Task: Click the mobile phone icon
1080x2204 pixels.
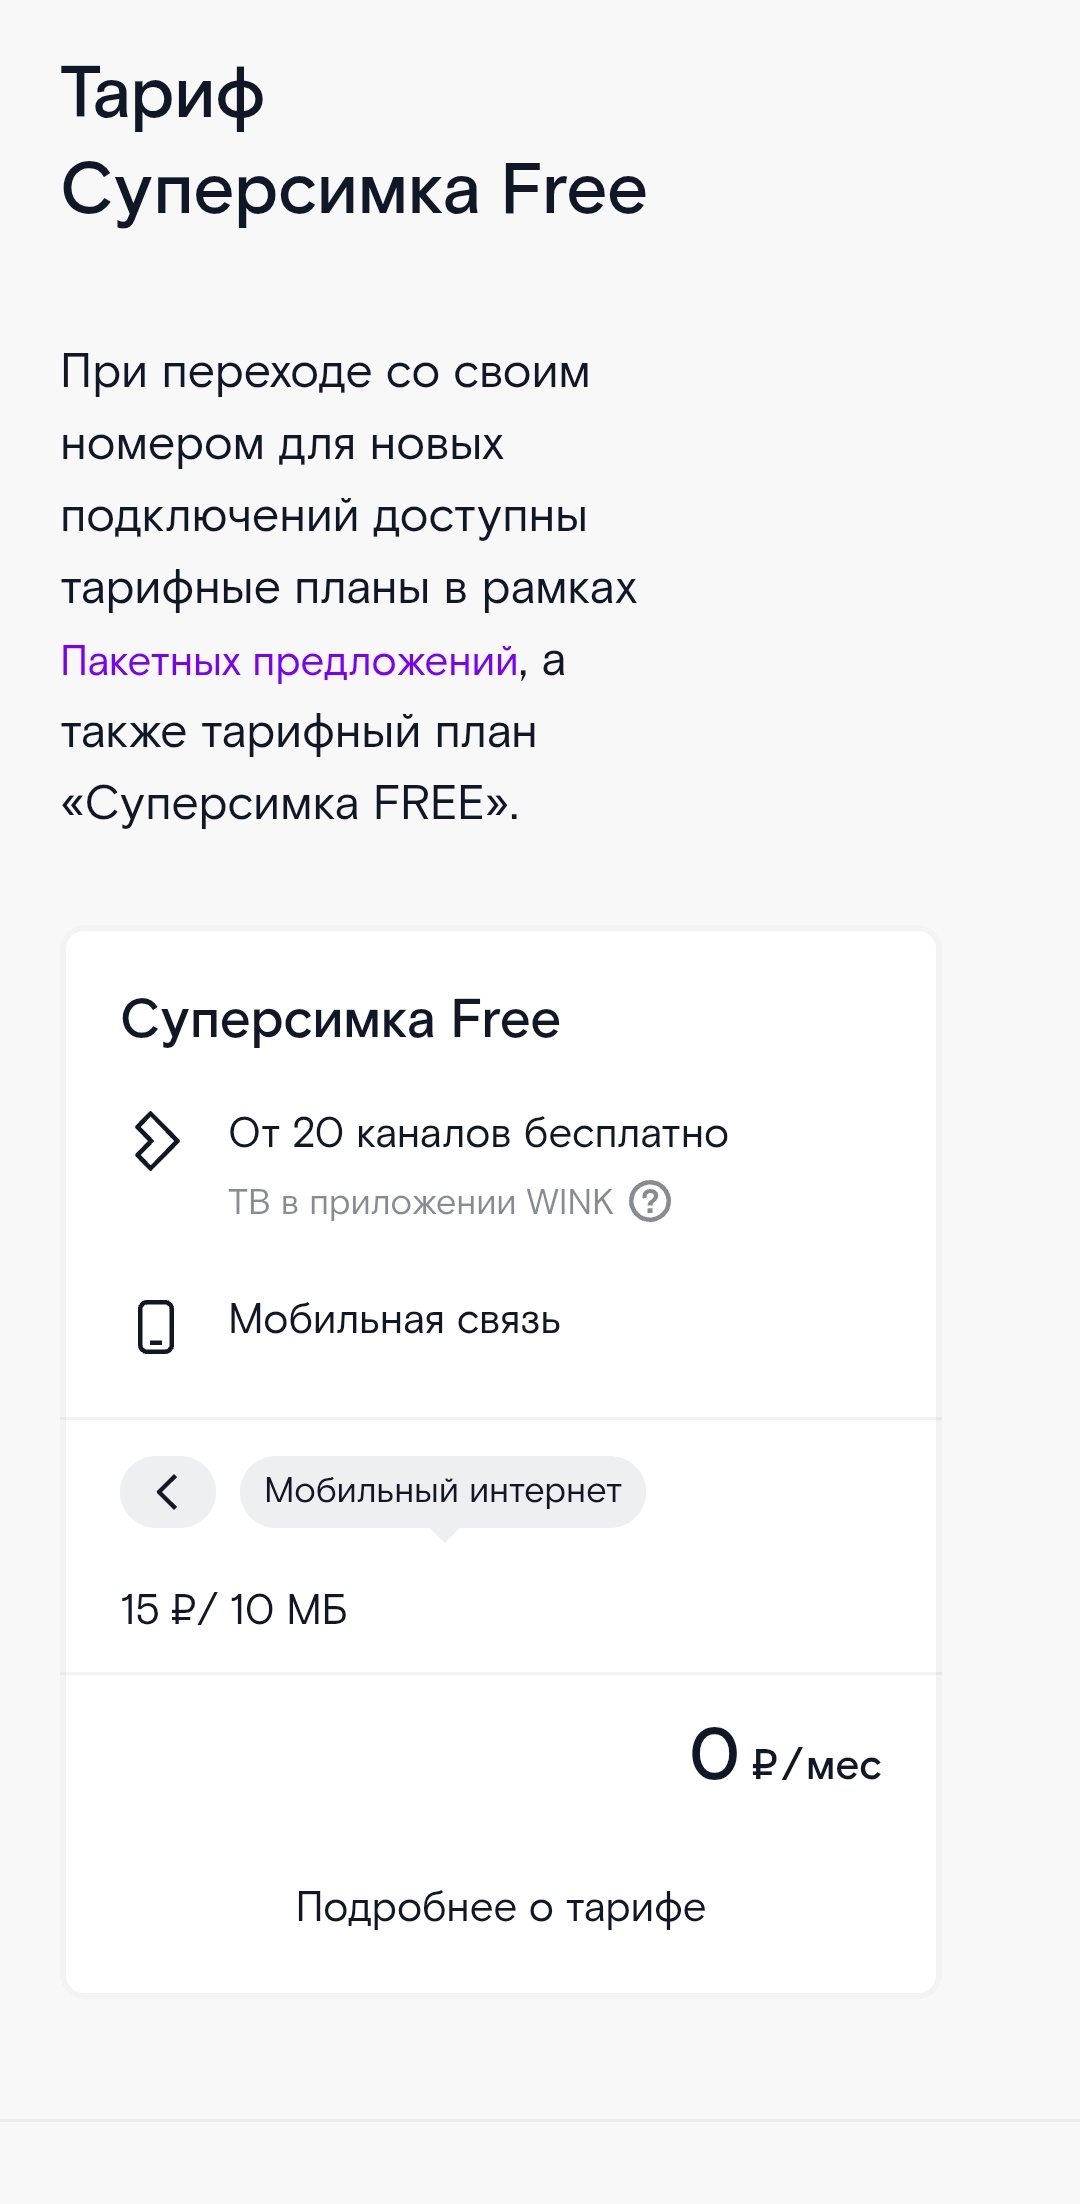Action: pyautogui.click(x=155, y=1327)
